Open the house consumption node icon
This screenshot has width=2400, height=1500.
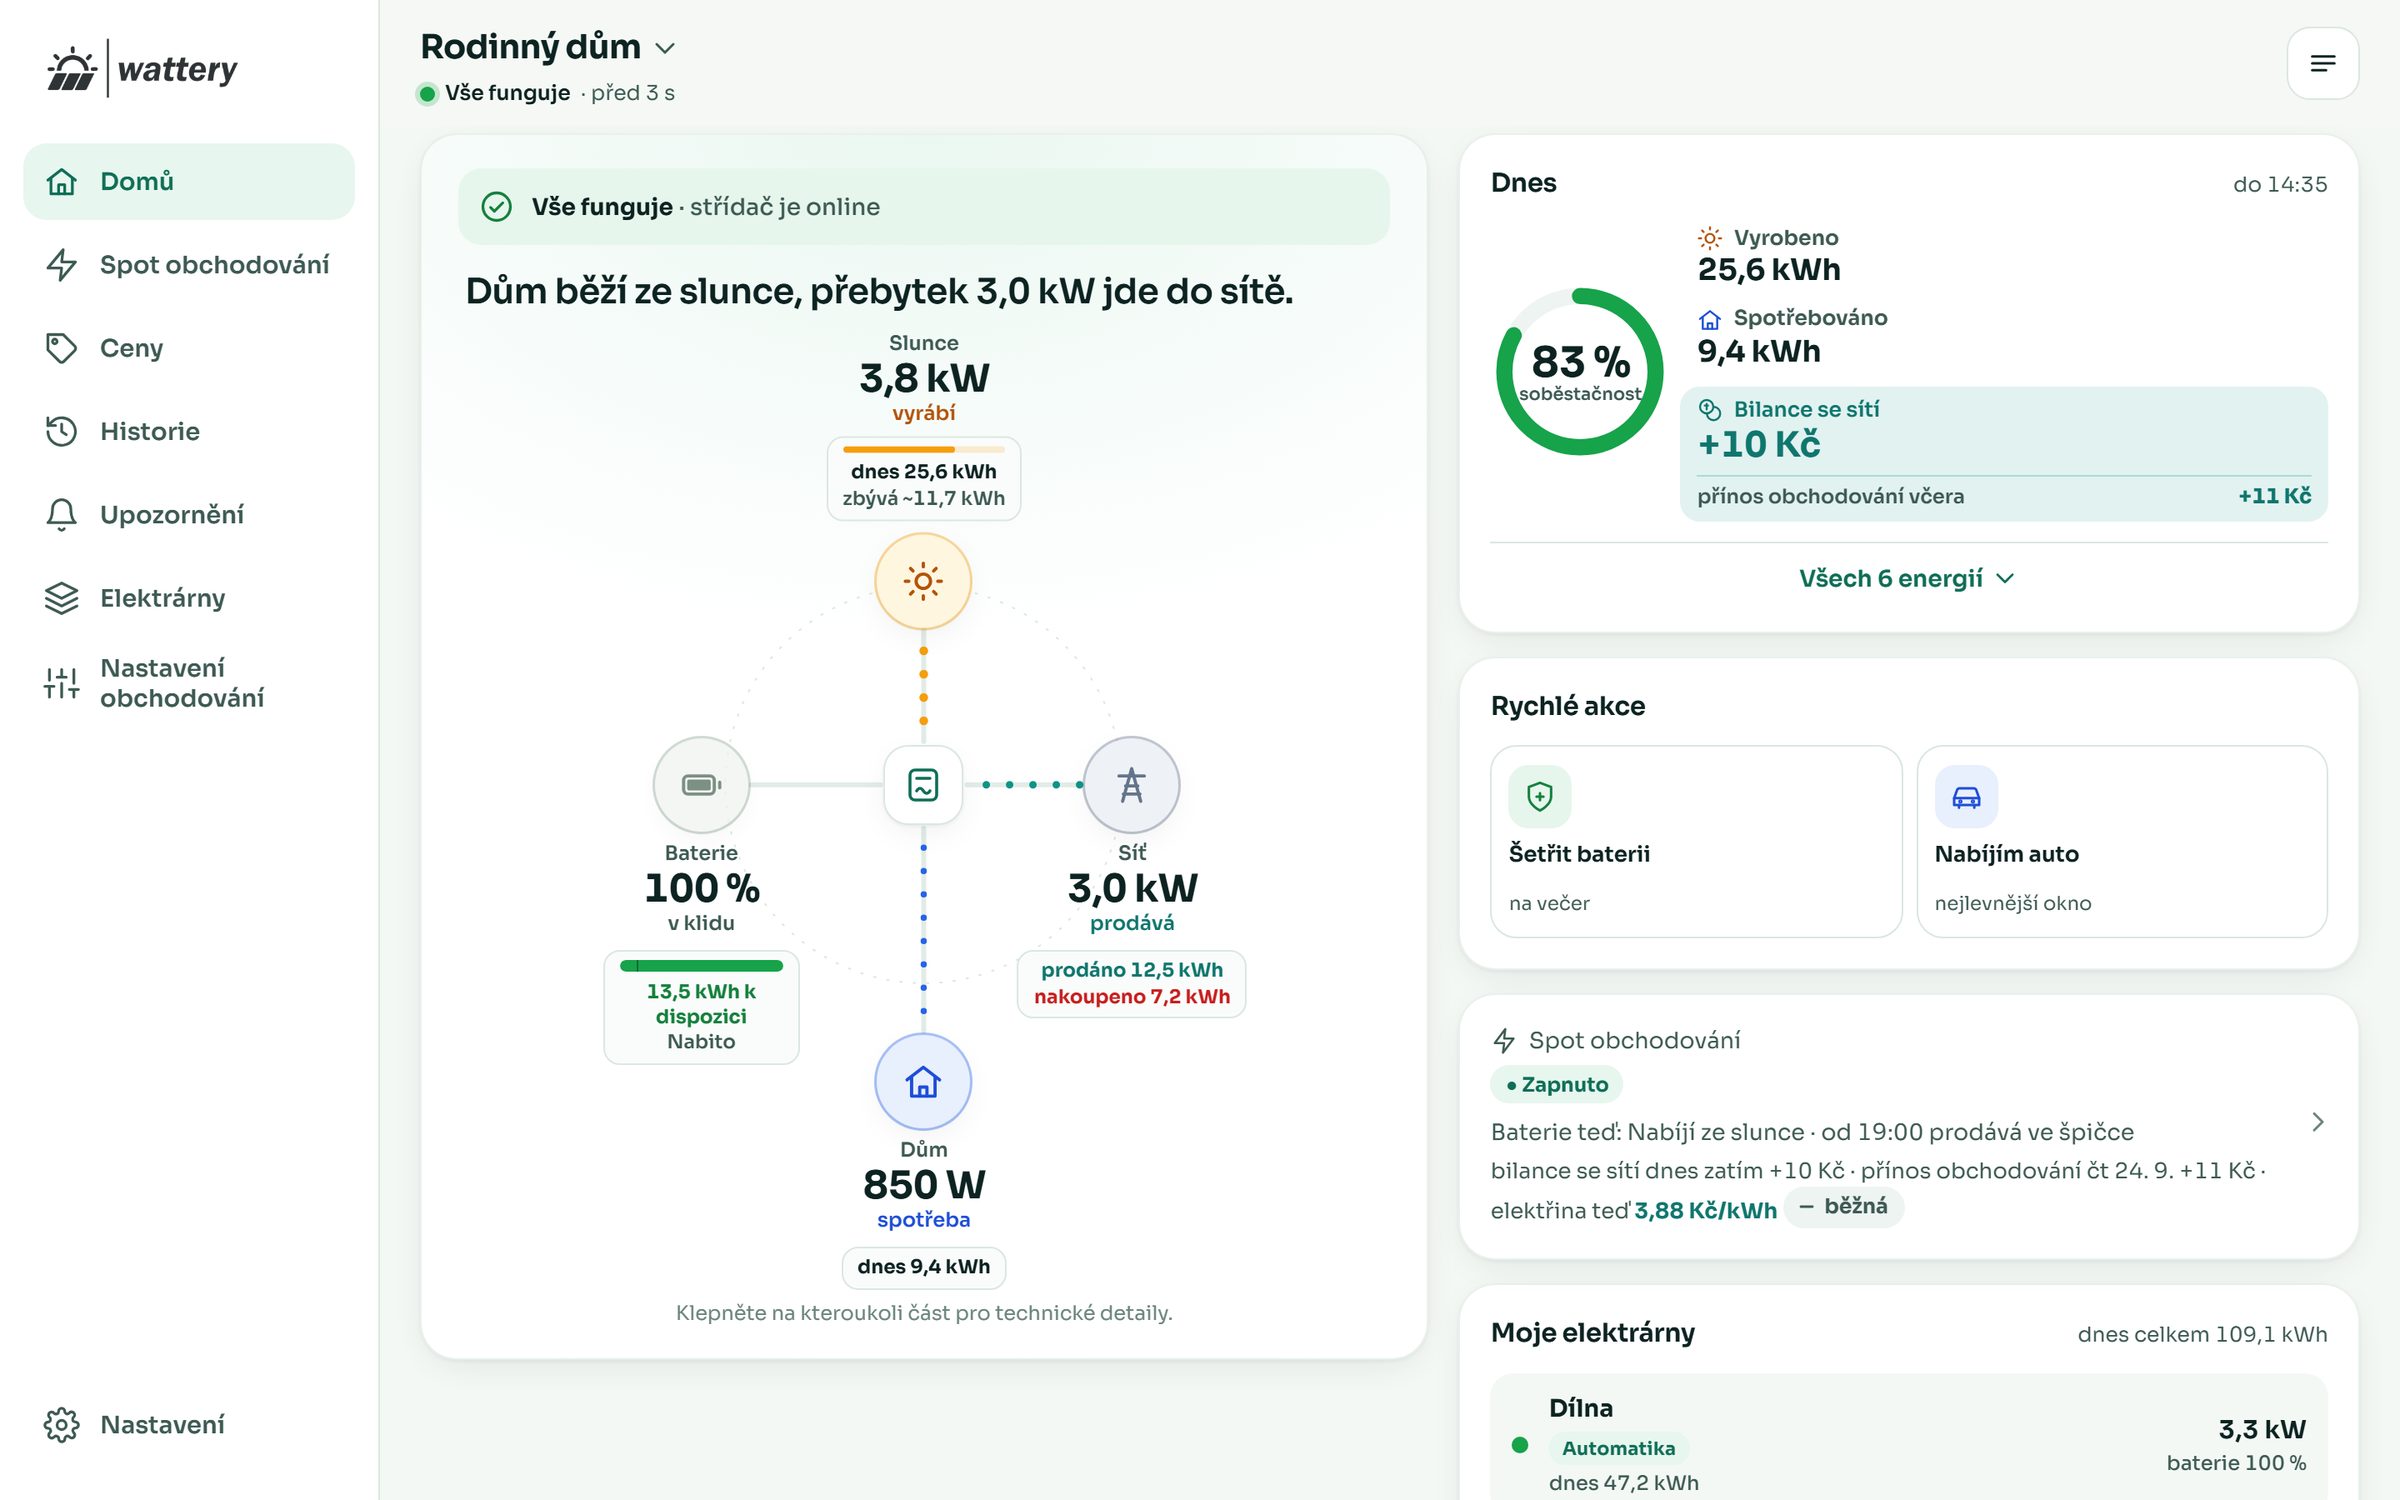coord(923,1082)
